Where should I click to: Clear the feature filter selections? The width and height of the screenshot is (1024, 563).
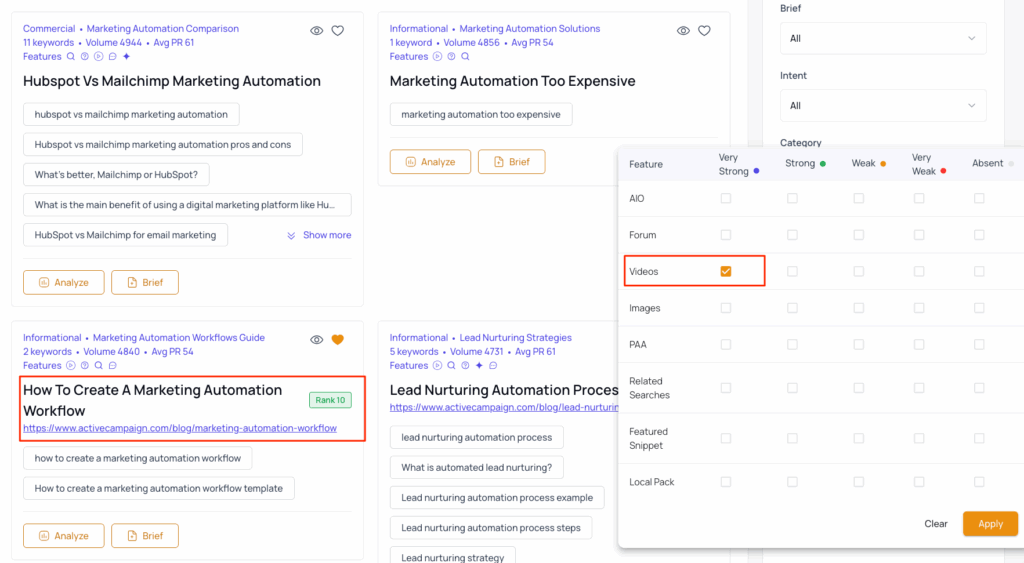(x=936, y=524)
